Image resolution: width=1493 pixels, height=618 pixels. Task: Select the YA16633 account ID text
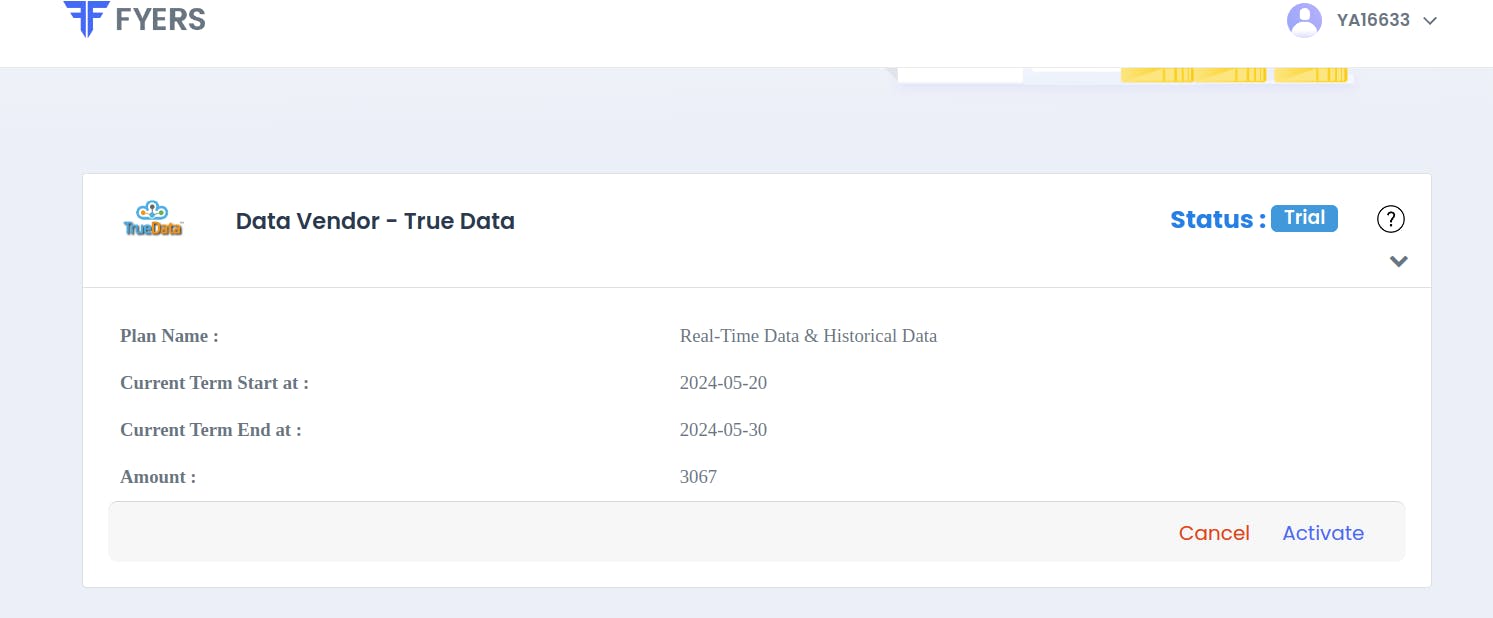coord(1373,20)
